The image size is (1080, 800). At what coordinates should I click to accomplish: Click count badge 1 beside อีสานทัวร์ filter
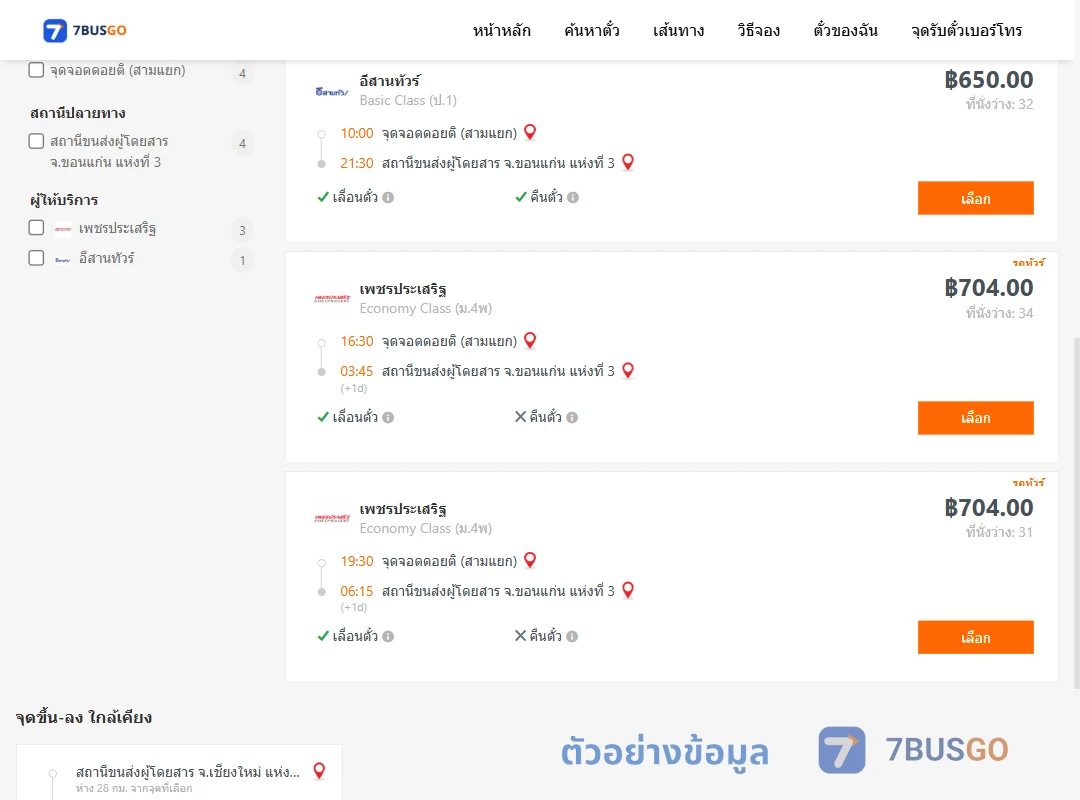coord(242,260)
